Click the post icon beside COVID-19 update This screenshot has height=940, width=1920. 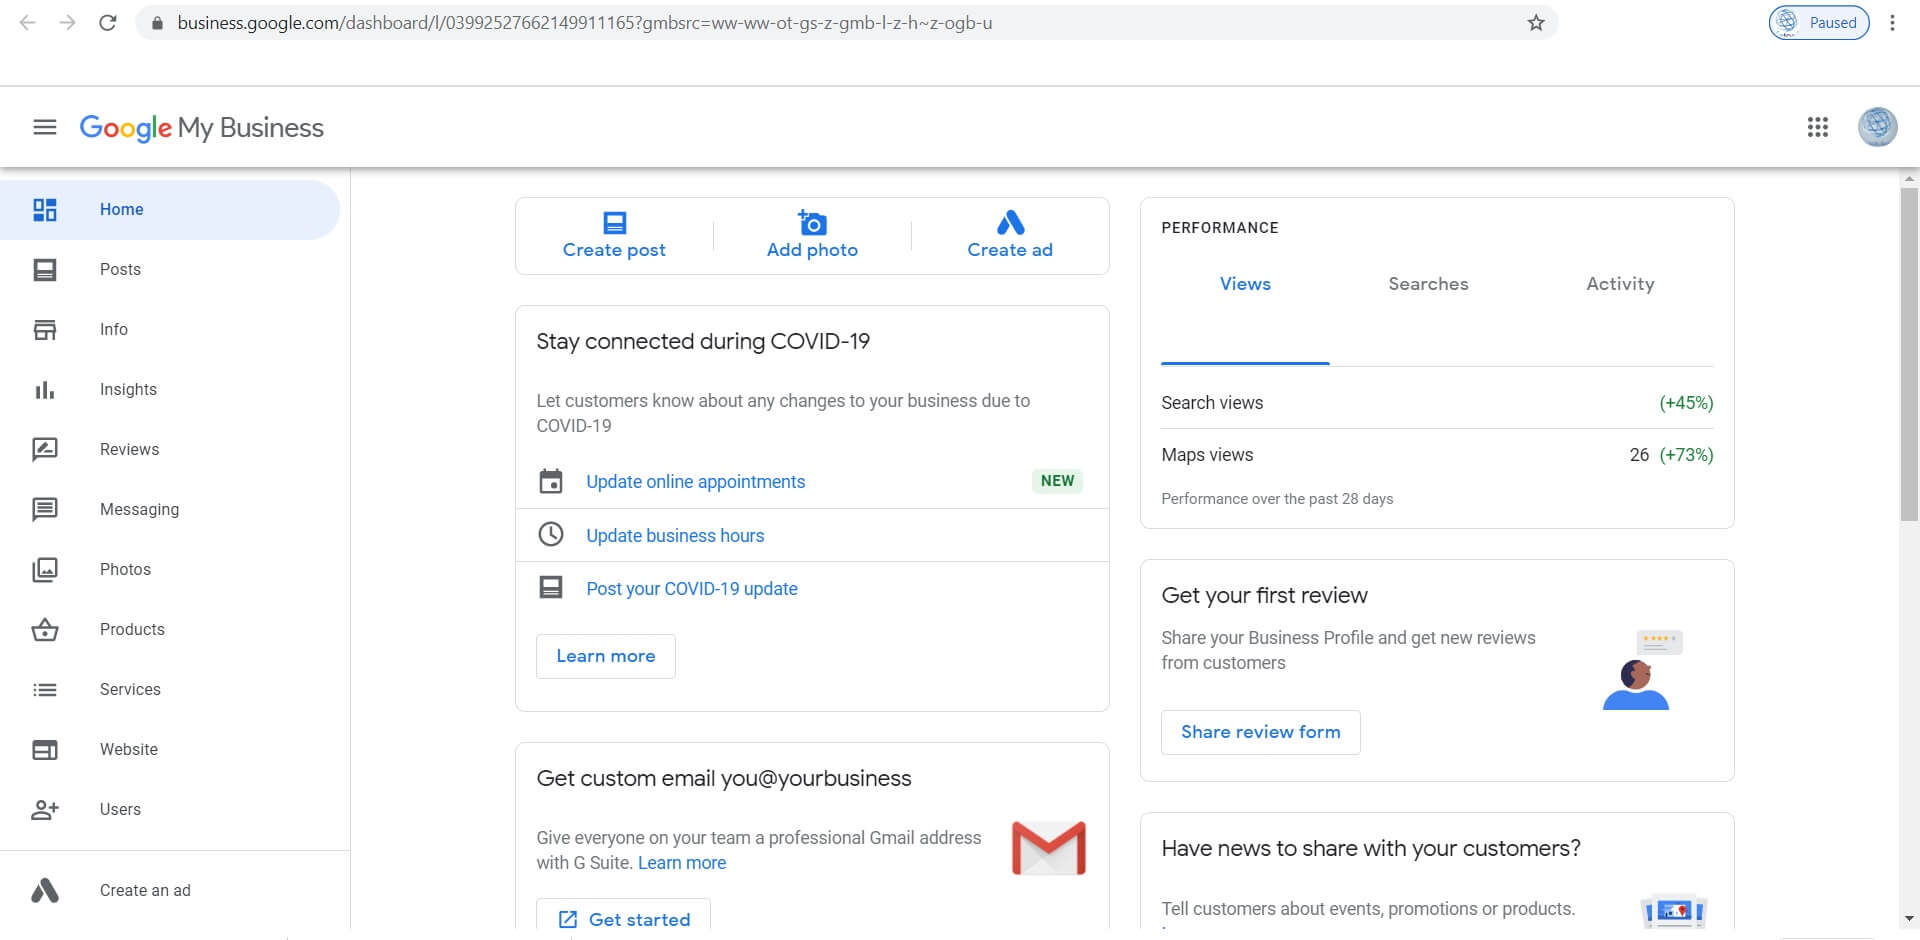click(551, 588)
